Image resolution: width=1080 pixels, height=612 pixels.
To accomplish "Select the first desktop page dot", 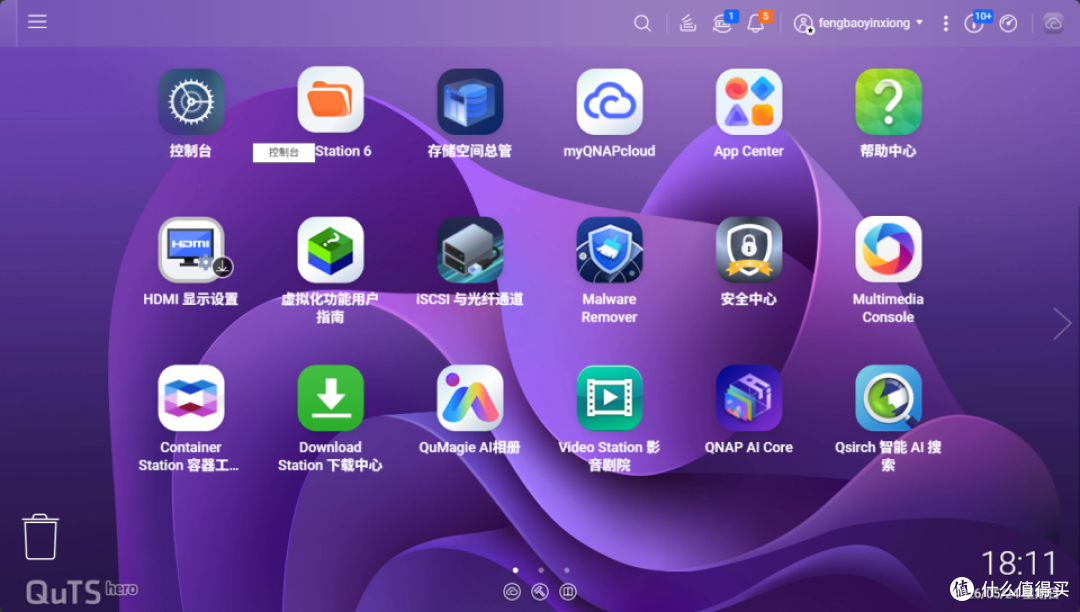I will click(x=516, y=570).
